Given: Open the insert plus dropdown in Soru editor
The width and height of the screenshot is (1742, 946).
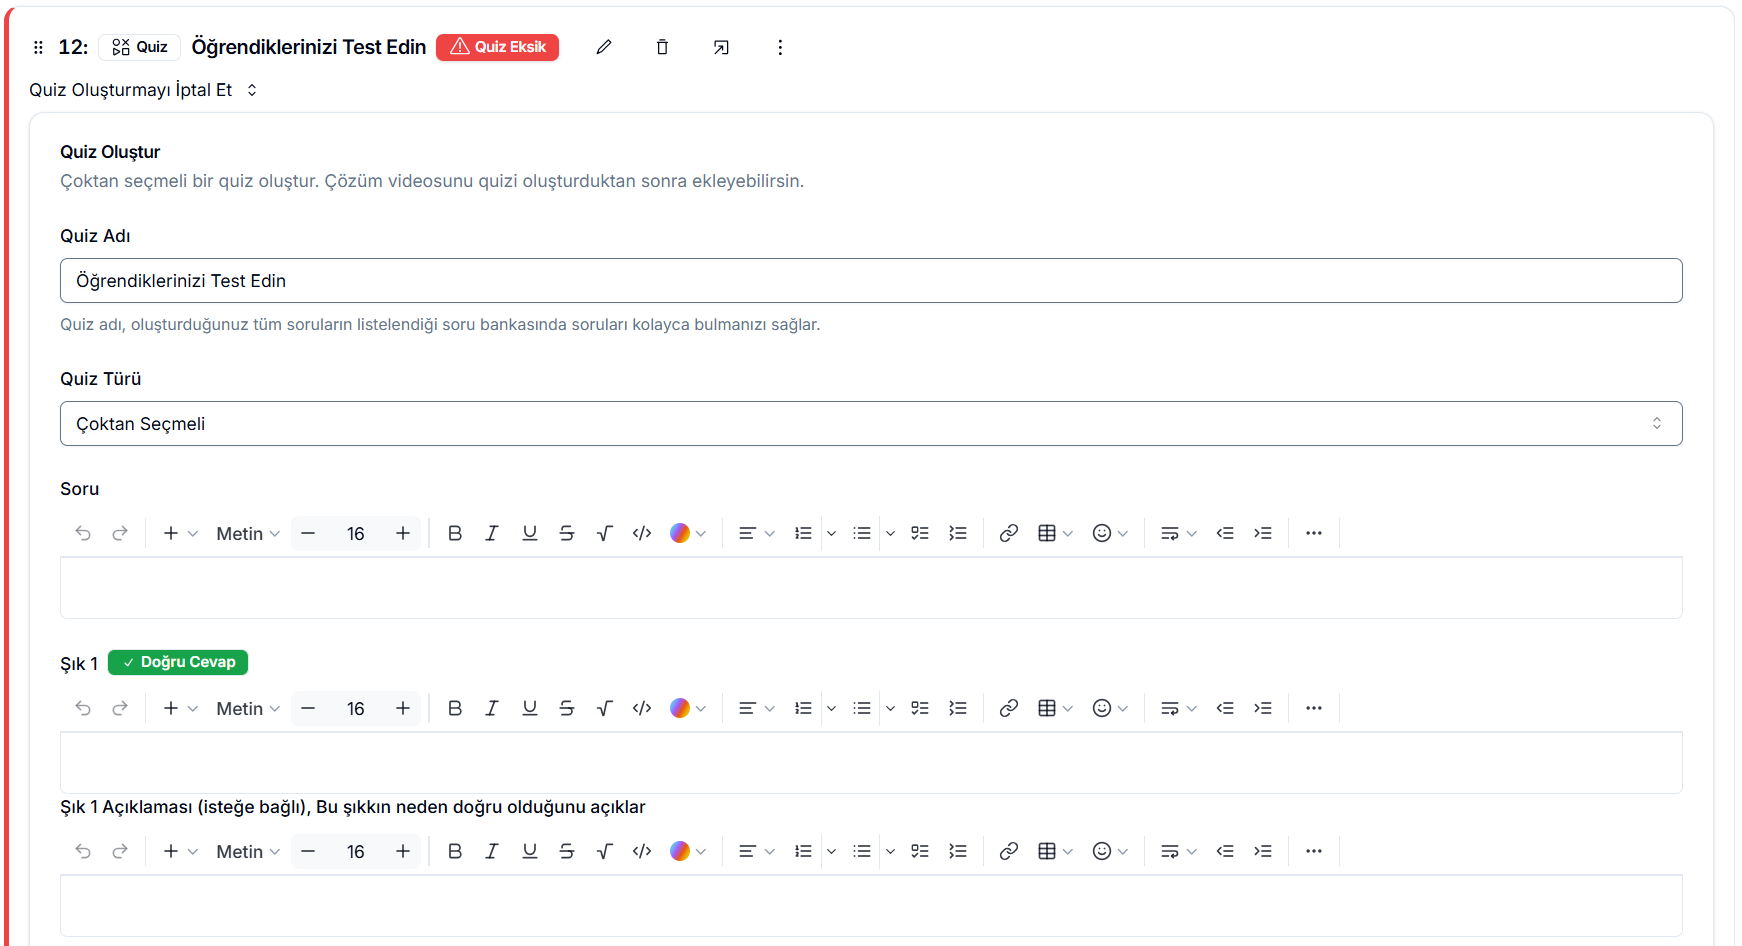Looking at the screenshot, I should tap(181, 533).
